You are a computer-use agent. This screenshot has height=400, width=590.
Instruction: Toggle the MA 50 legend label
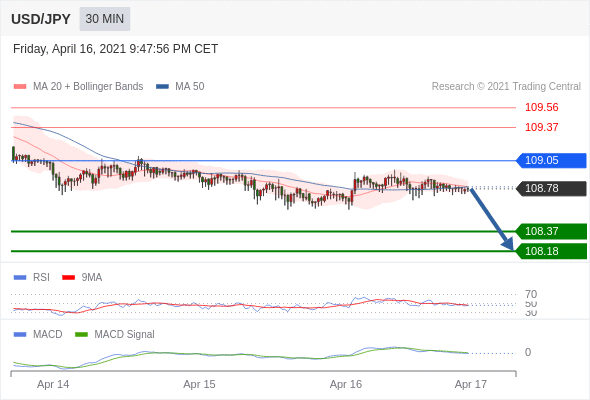[x=190, y=87]
